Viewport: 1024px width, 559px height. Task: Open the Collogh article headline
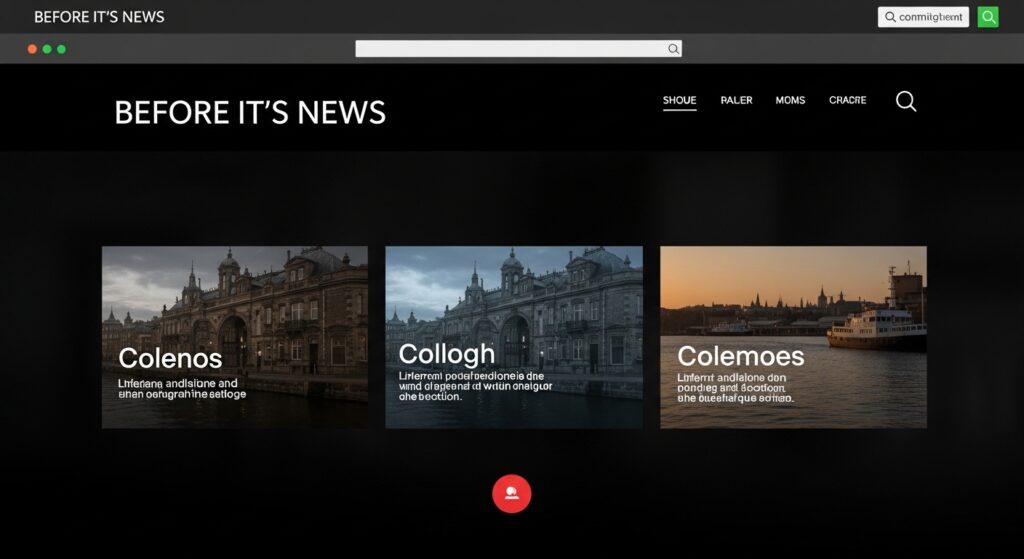(446, 354)
